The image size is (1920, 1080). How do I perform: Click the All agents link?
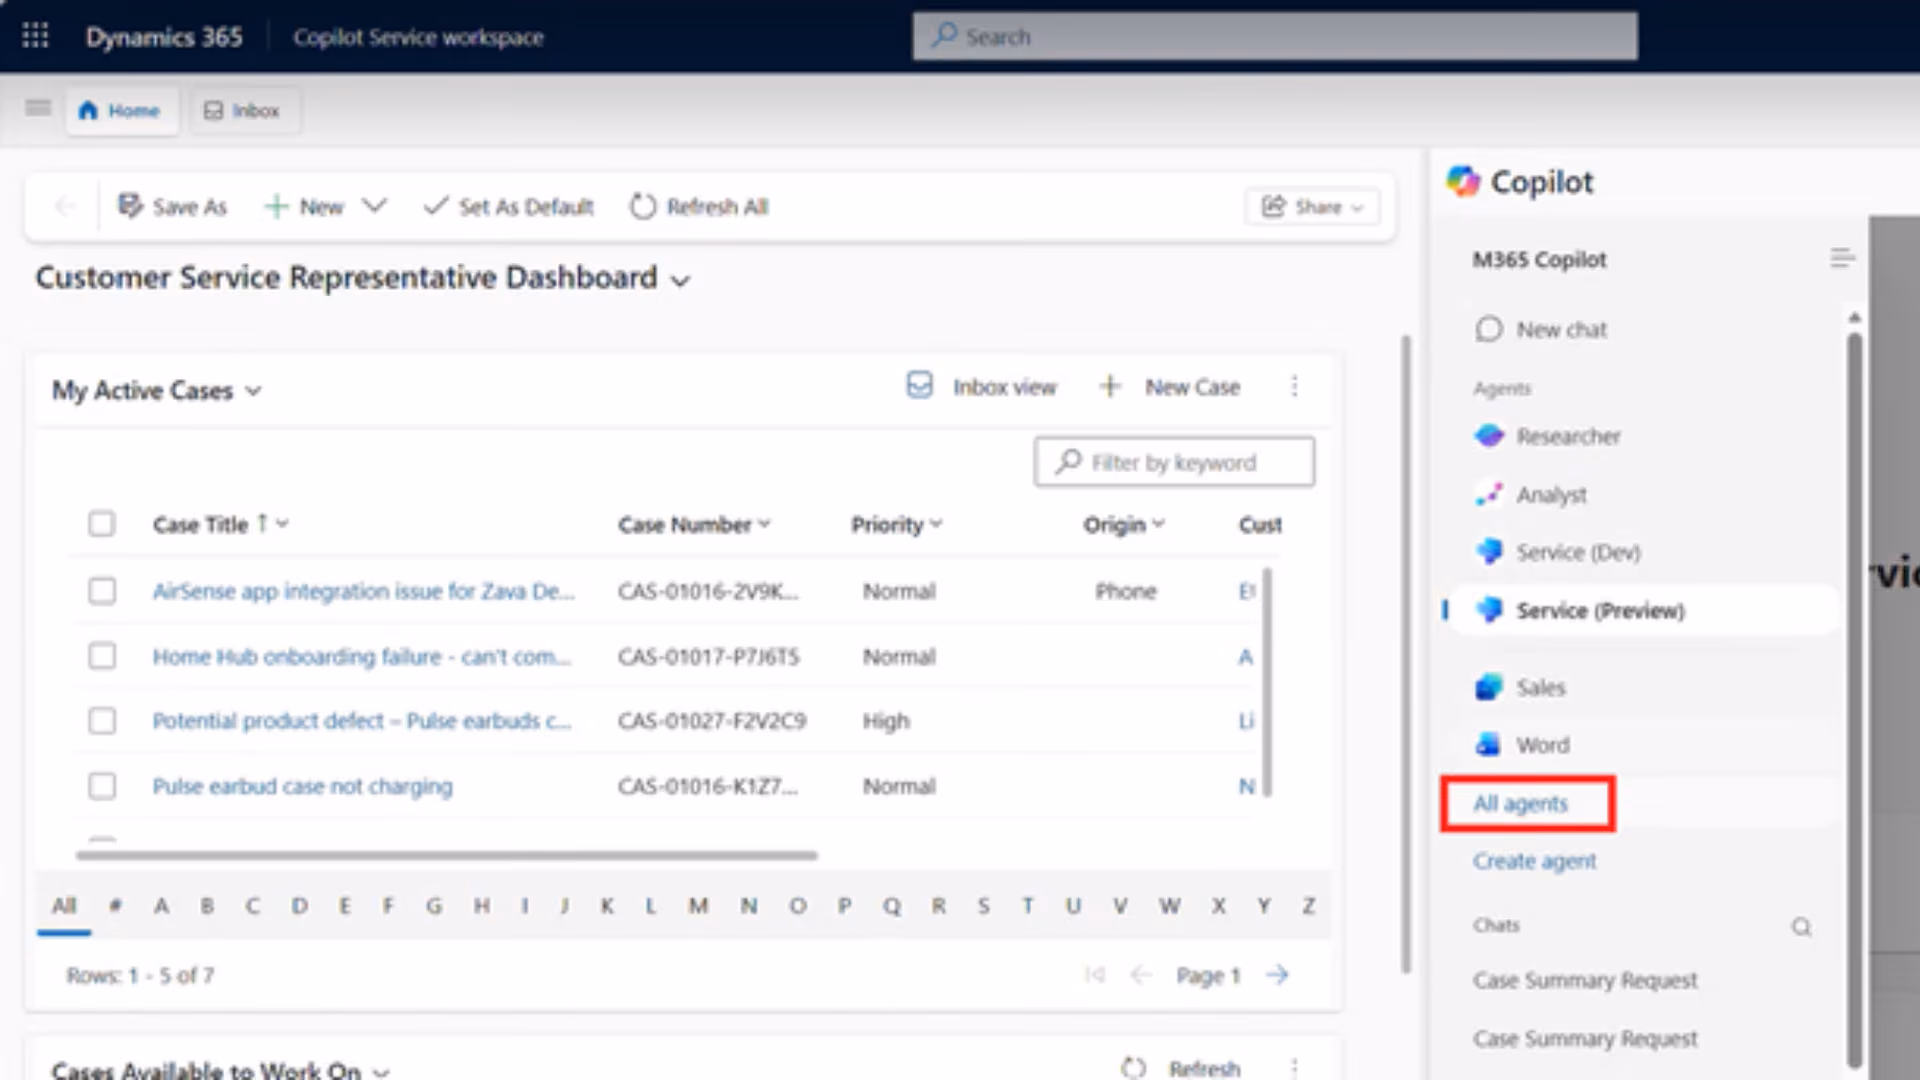(x=1520, y=804)
